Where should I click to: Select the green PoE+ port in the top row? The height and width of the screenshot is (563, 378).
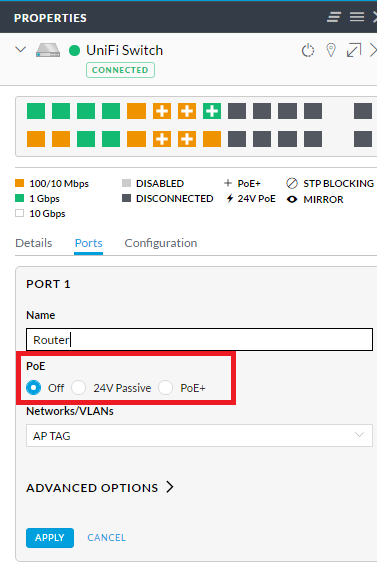tap(212, 111)
